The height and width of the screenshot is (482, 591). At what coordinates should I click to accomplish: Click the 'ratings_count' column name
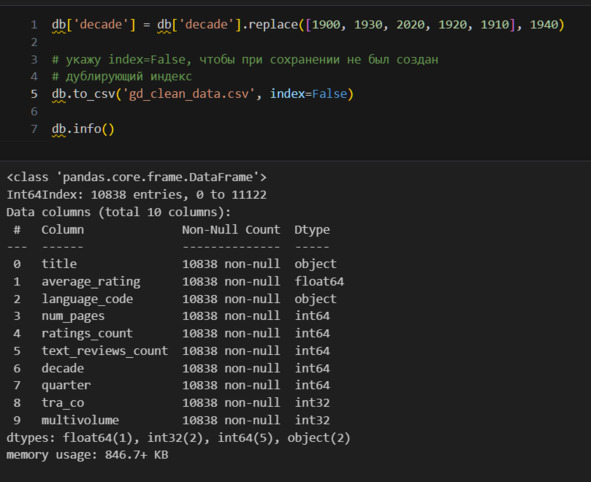click(x=87, y=334)
